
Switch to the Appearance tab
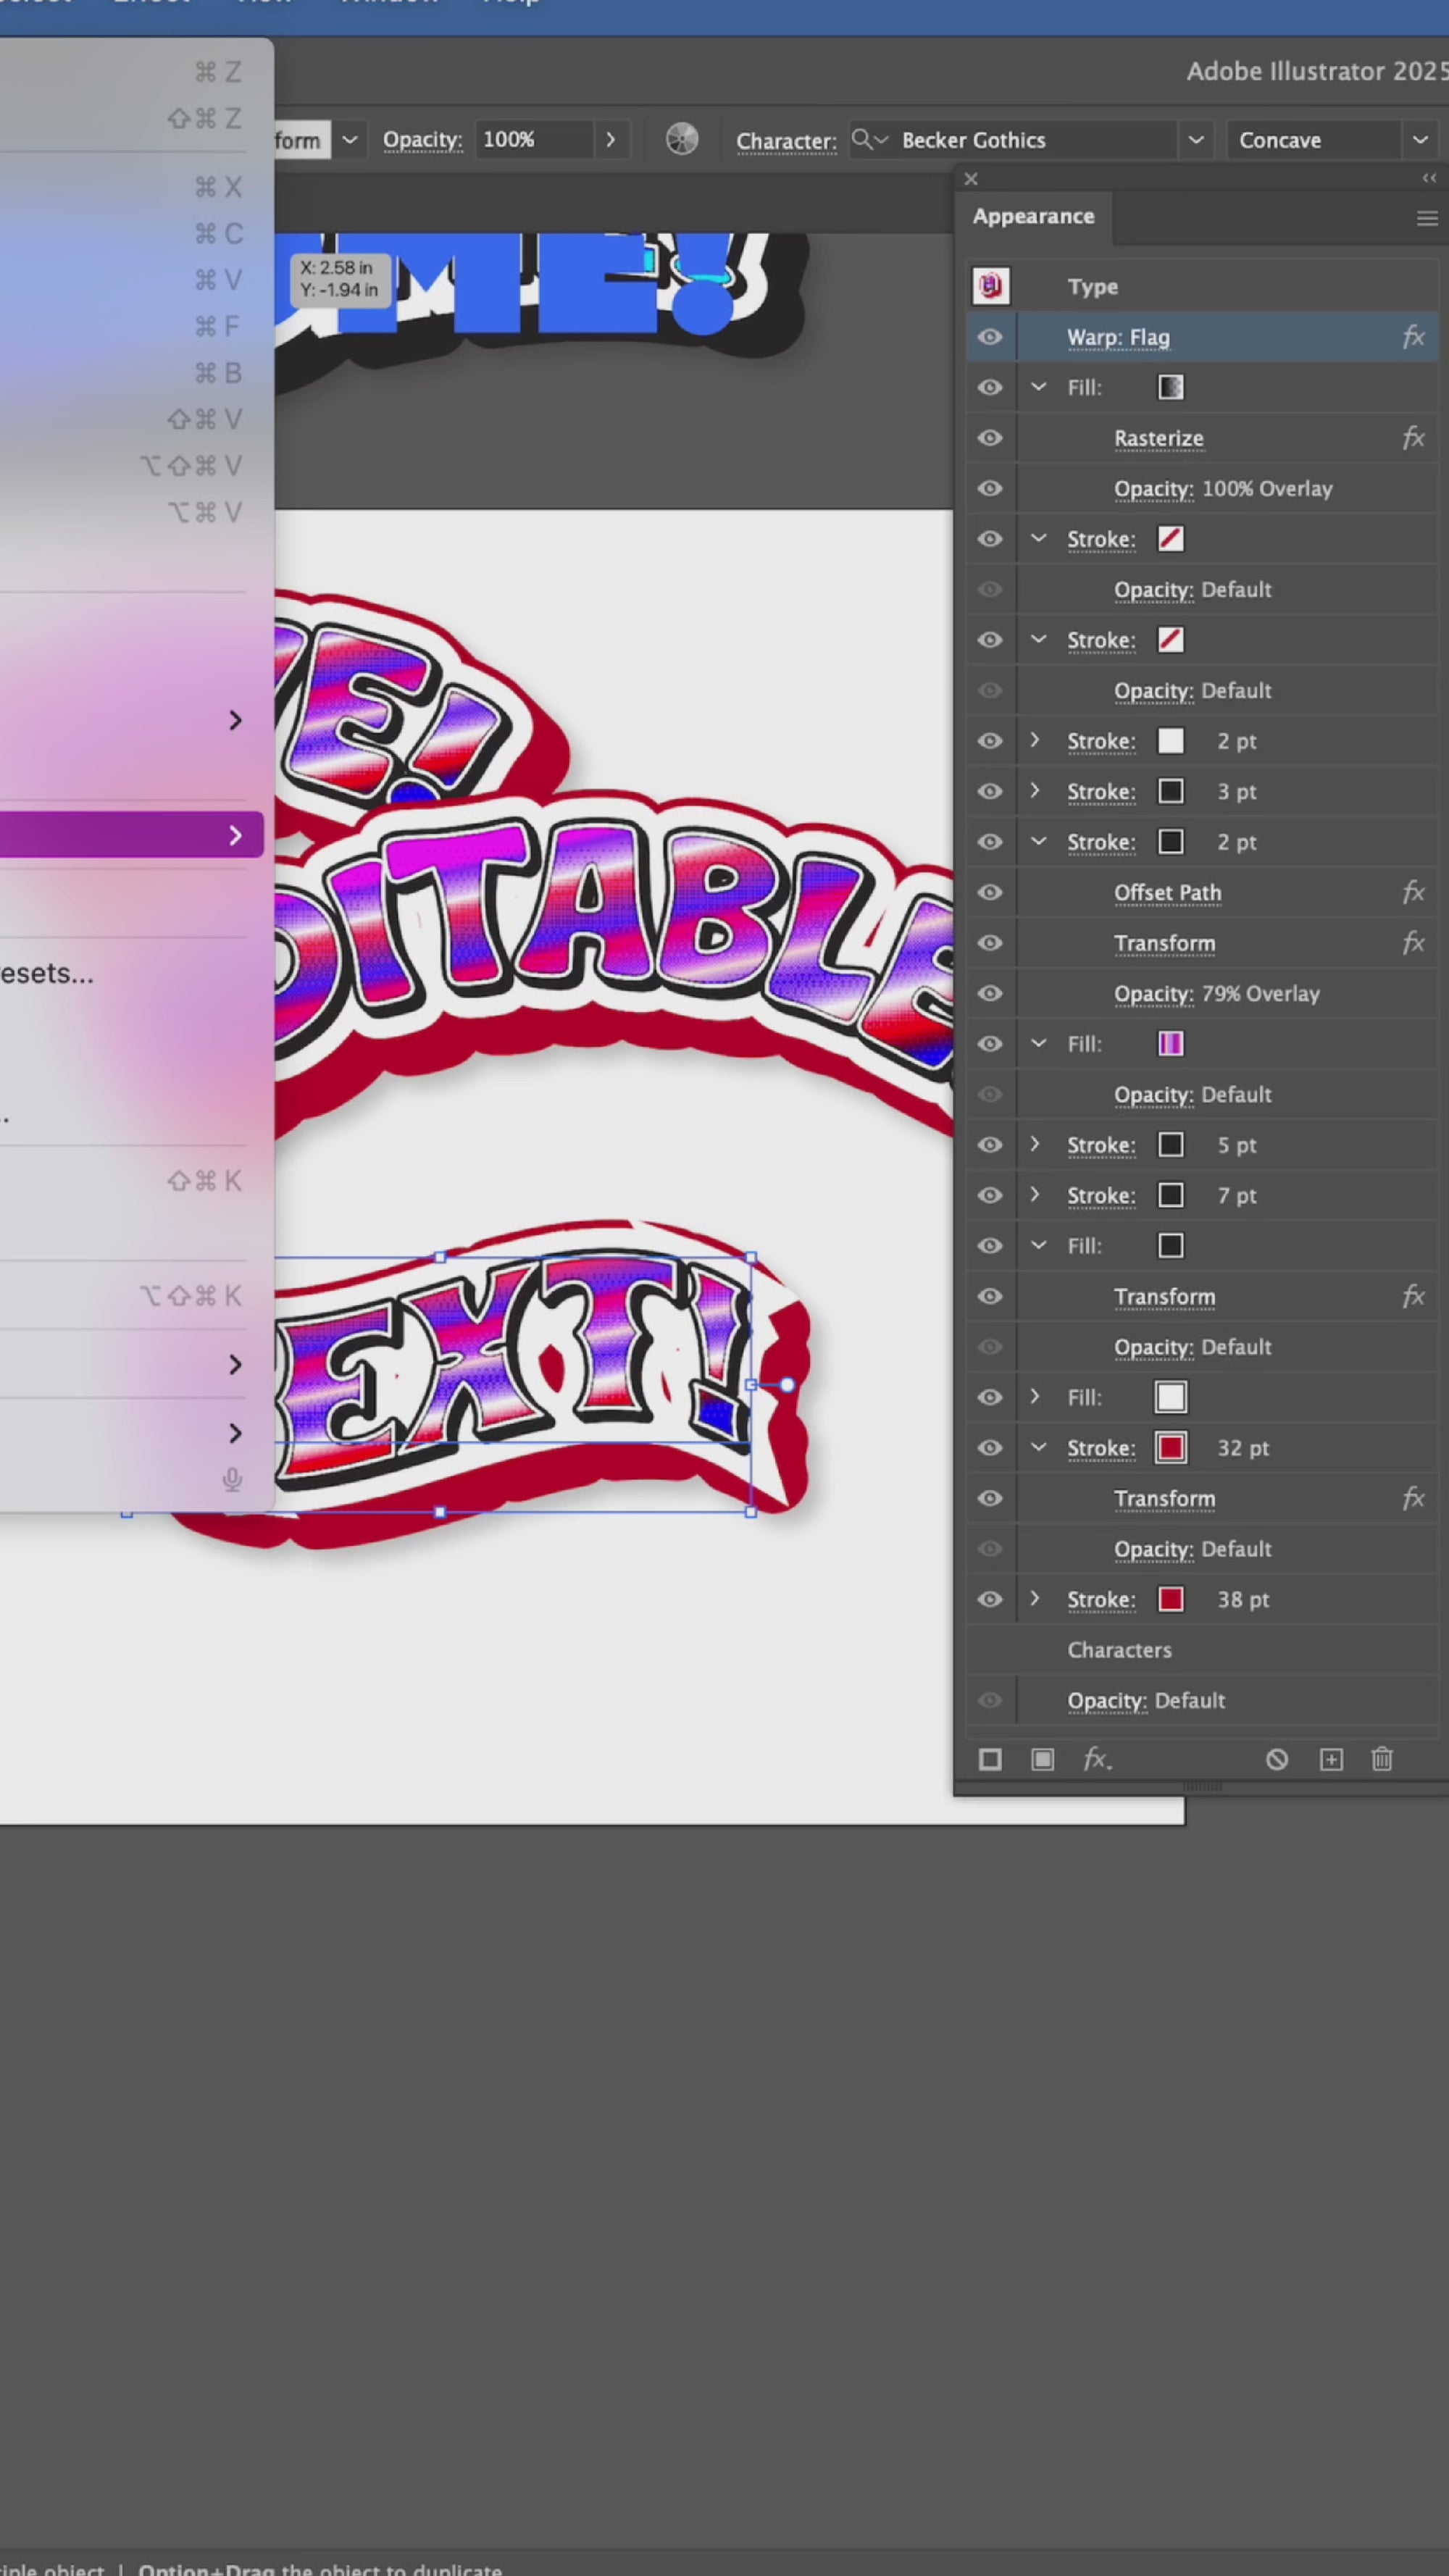pos(1033,216)
